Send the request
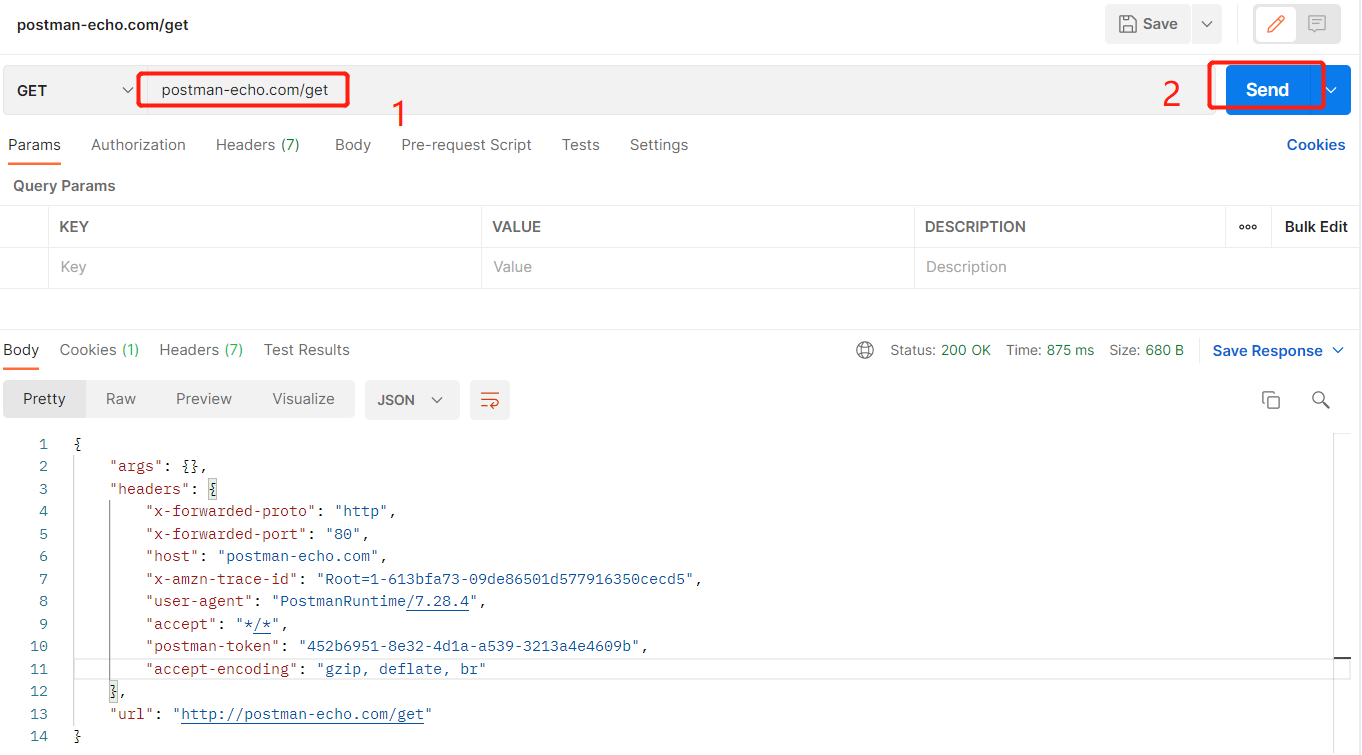 pyautogui.click(x=1267, y=90)
